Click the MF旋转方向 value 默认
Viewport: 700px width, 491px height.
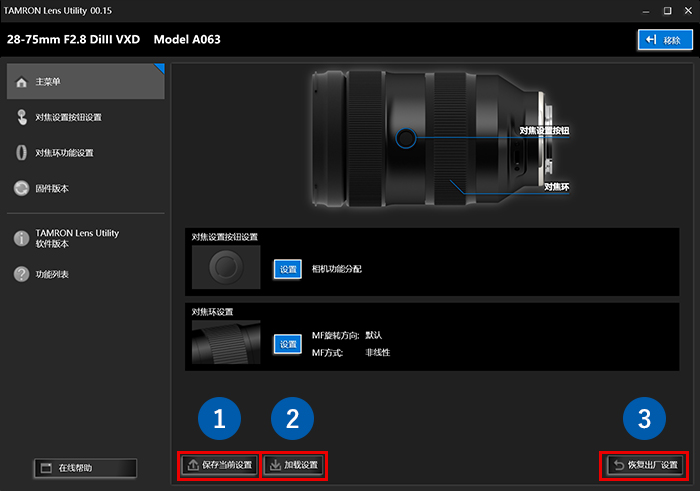point(374,335)
